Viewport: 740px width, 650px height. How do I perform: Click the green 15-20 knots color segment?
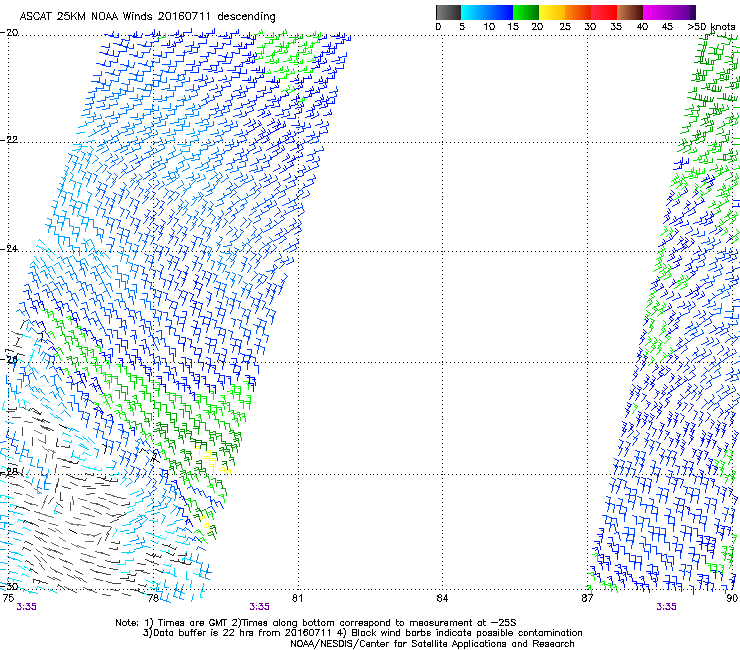[x=526, y=12]
